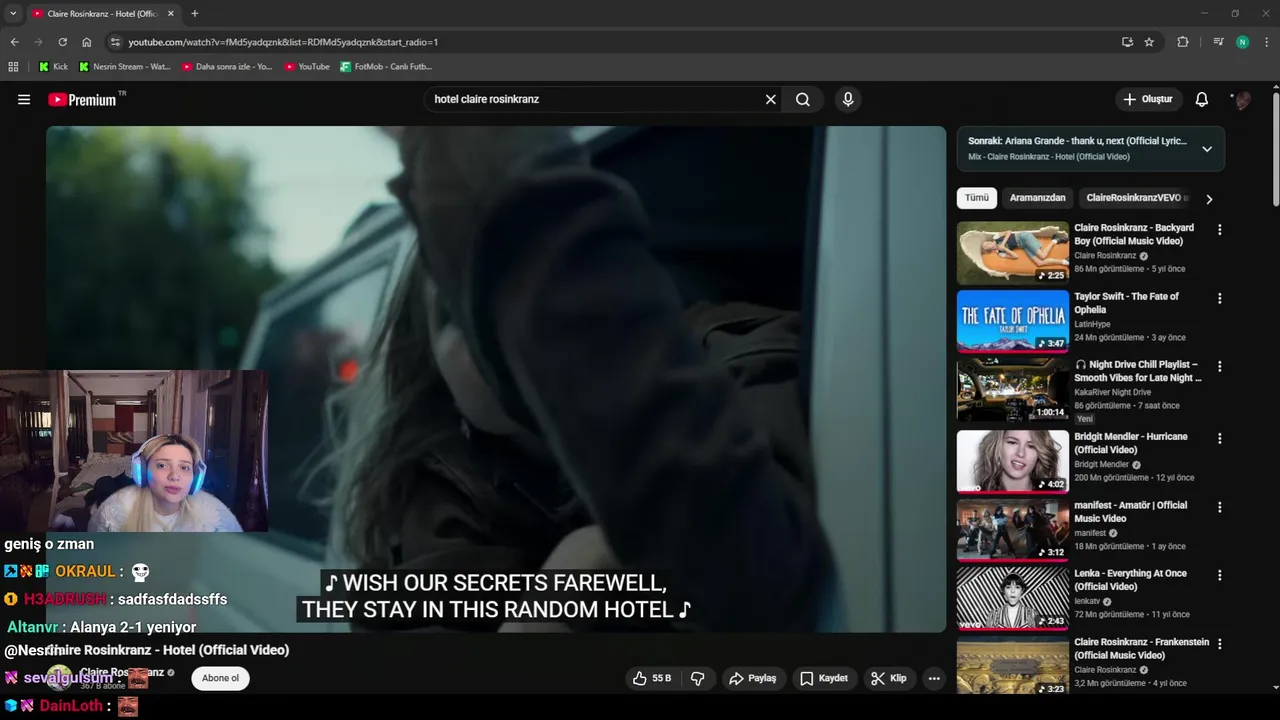Open The Fate of Ophelia thumbnail

(1013, 321)
